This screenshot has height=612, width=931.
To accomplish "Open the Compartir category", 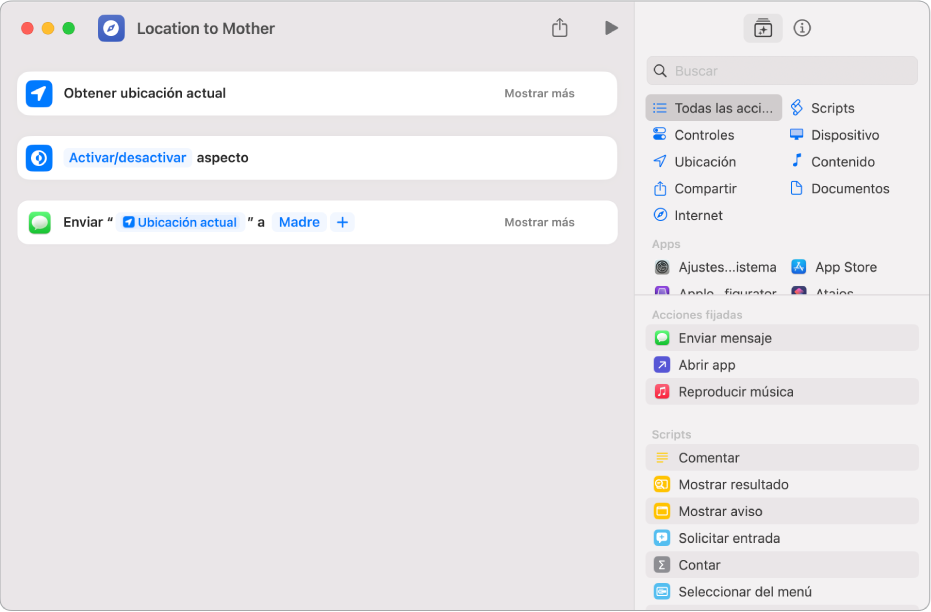I will tap(695, 188).
